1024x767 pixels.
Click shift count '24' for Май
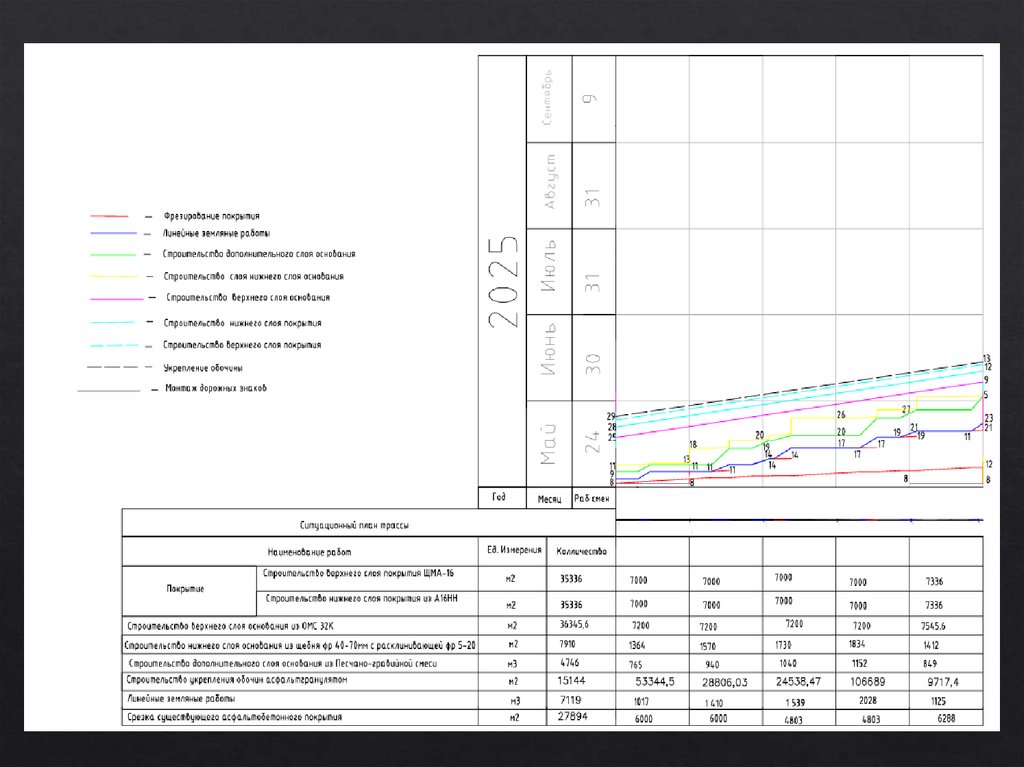(x=592, y=442)
